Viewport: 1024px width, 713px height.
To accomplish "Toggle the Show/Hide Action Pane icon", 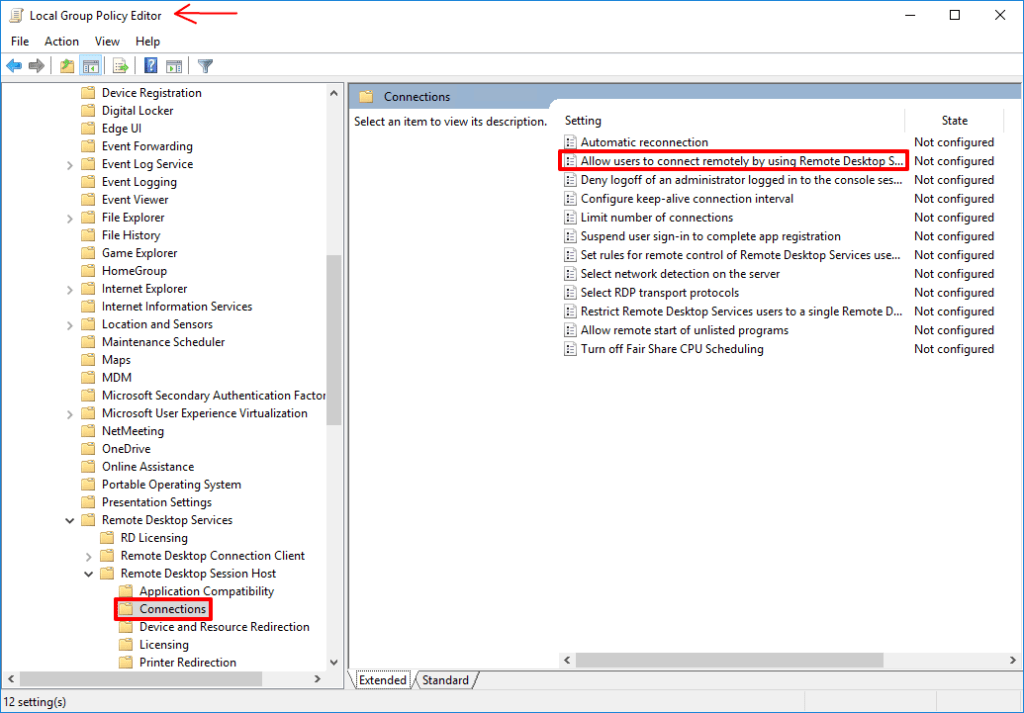I will (x=175, y=65).
